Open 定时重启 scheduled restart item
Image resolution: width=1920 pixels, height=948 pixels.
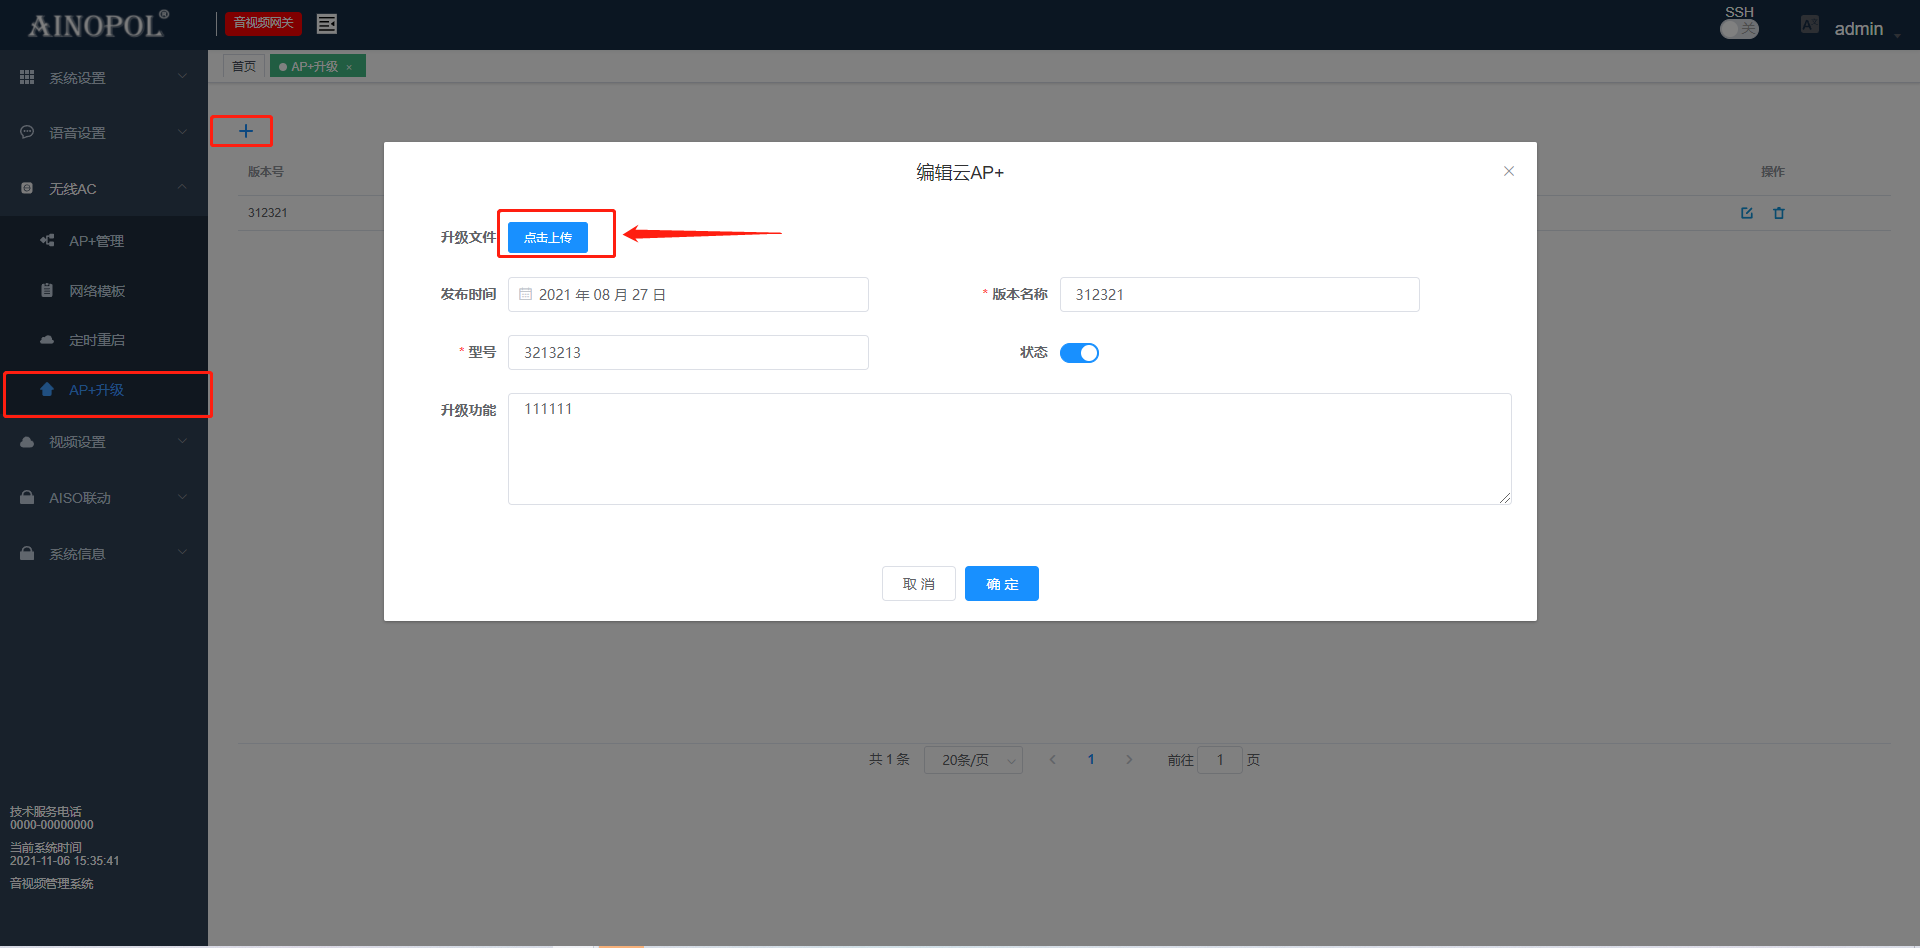click(x=96, y=340)
